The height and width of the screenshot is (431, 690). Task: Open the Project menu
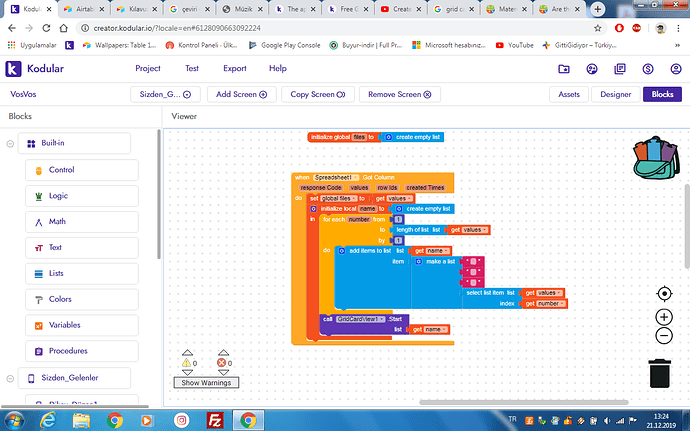pos(148,68)
